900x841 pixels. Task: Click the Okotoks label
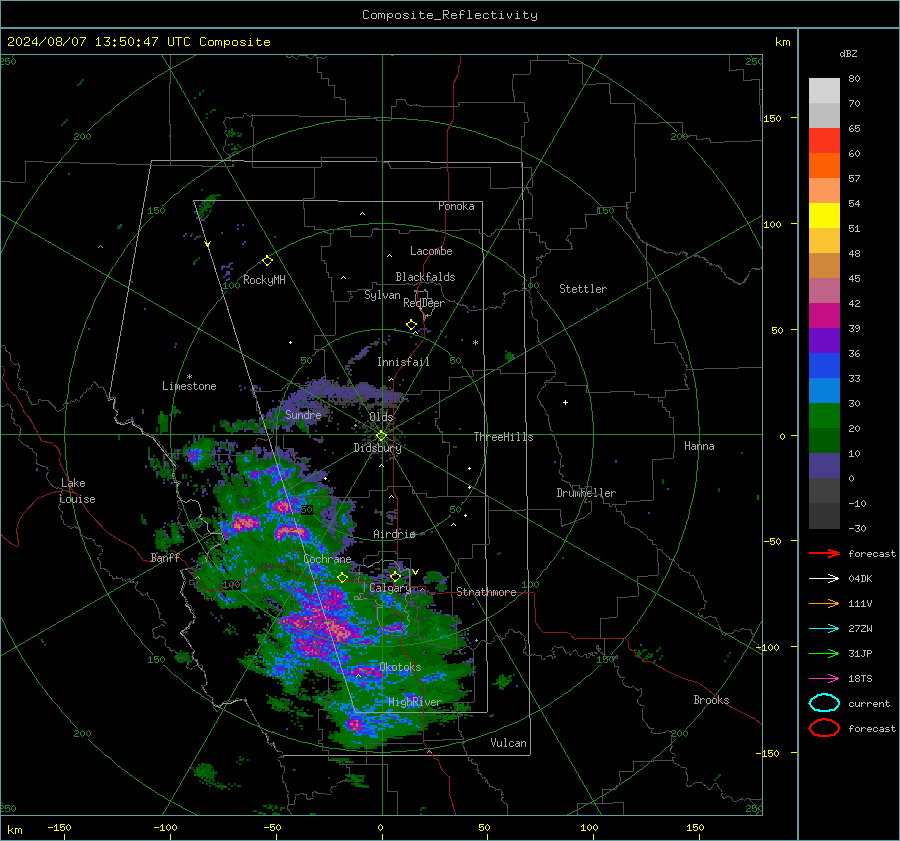400,667
